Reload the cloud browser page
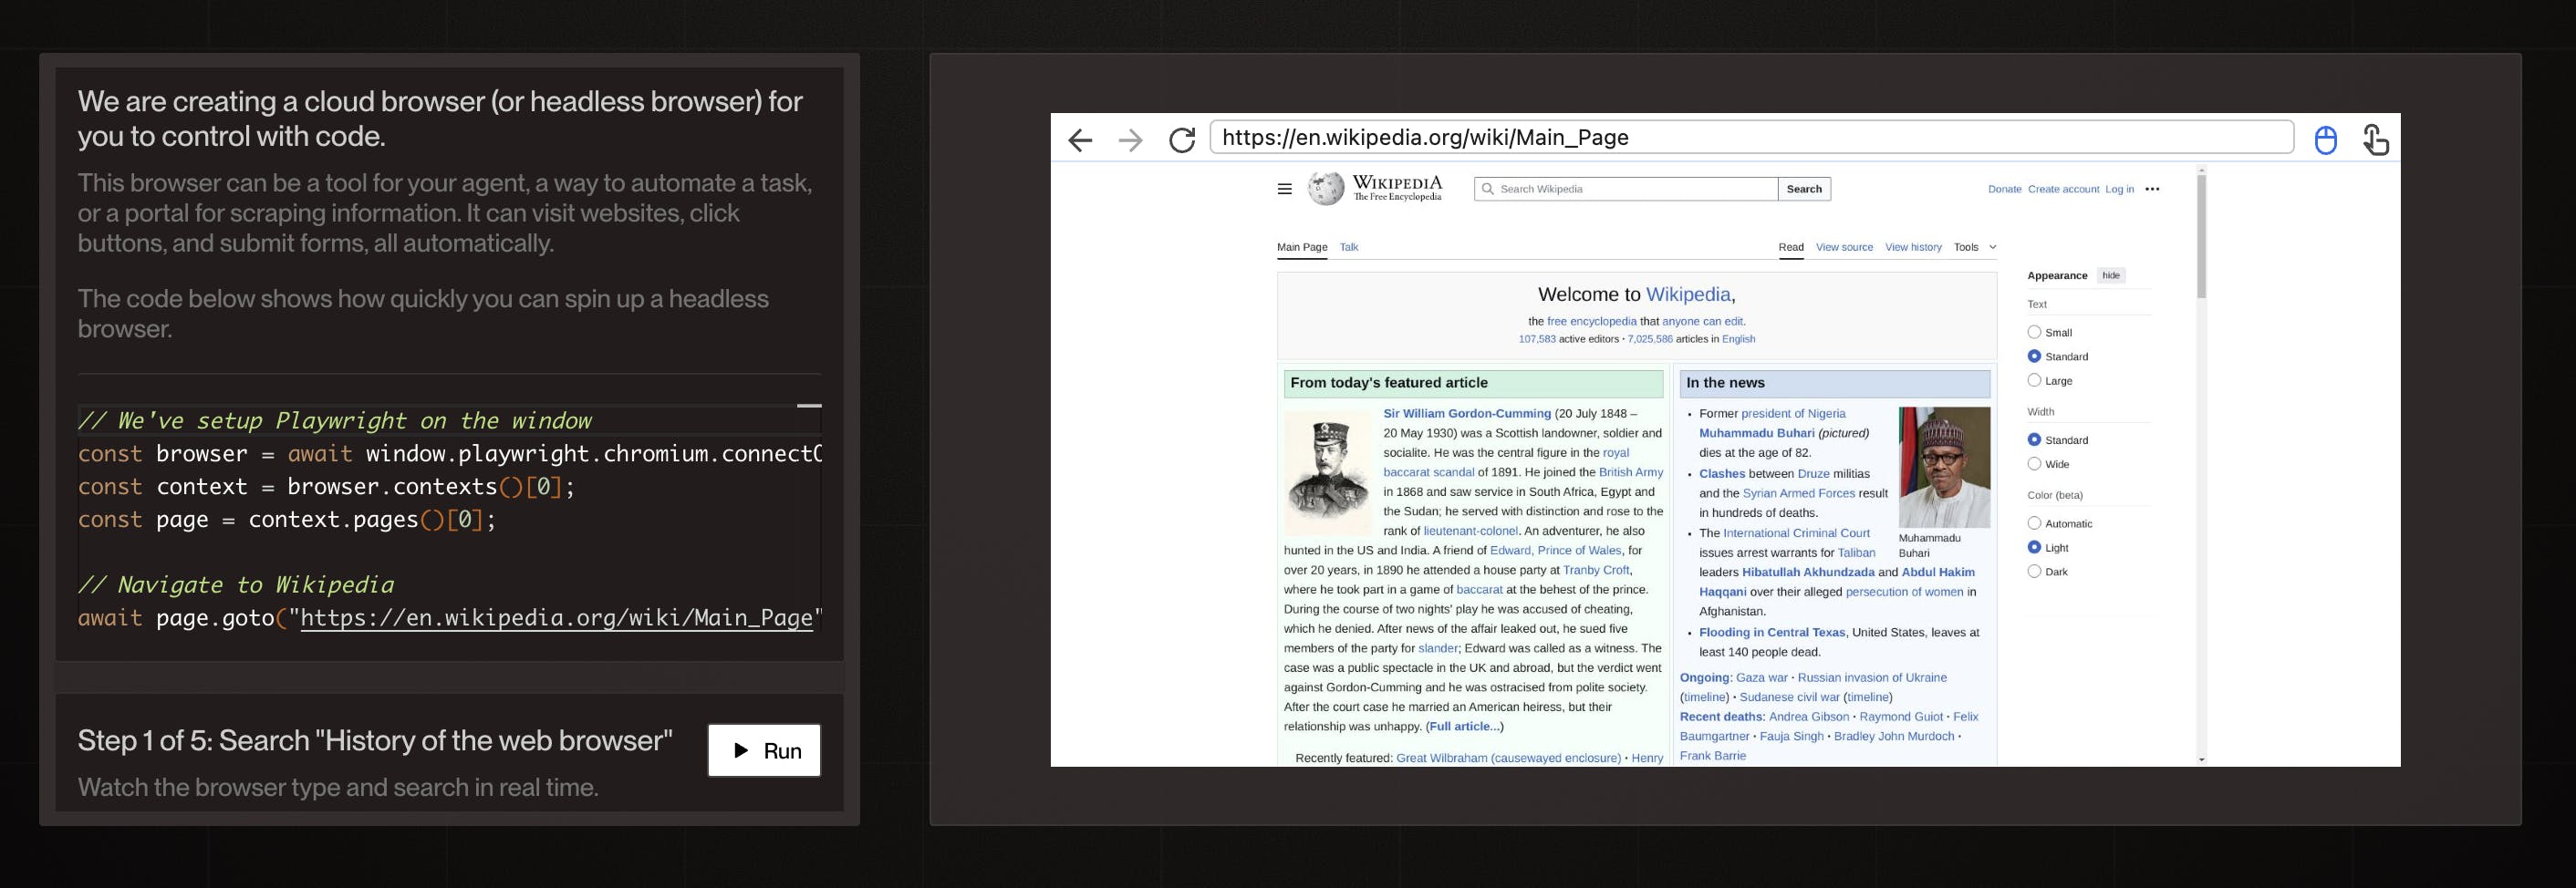 pos(1182,140)
